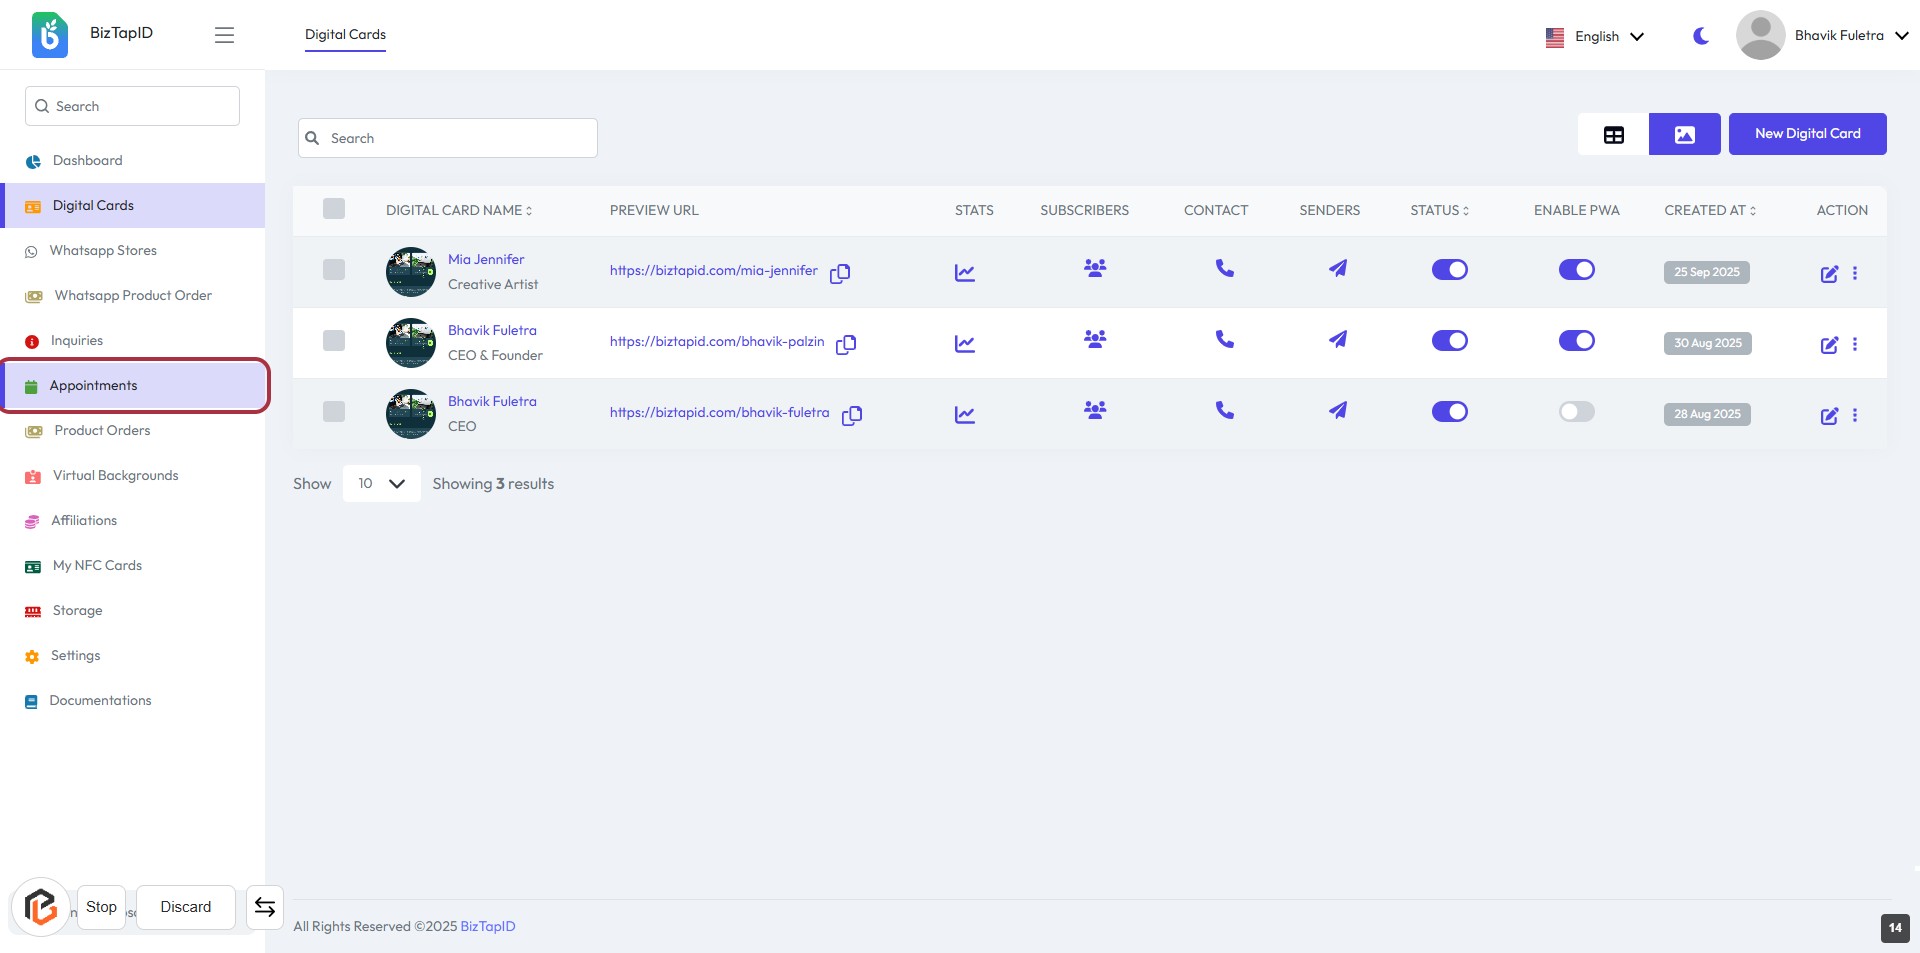Viewport: 1920px width, 953px height.
Task: Tick the select-all checkbox in header
Action: tap(334, 209)
